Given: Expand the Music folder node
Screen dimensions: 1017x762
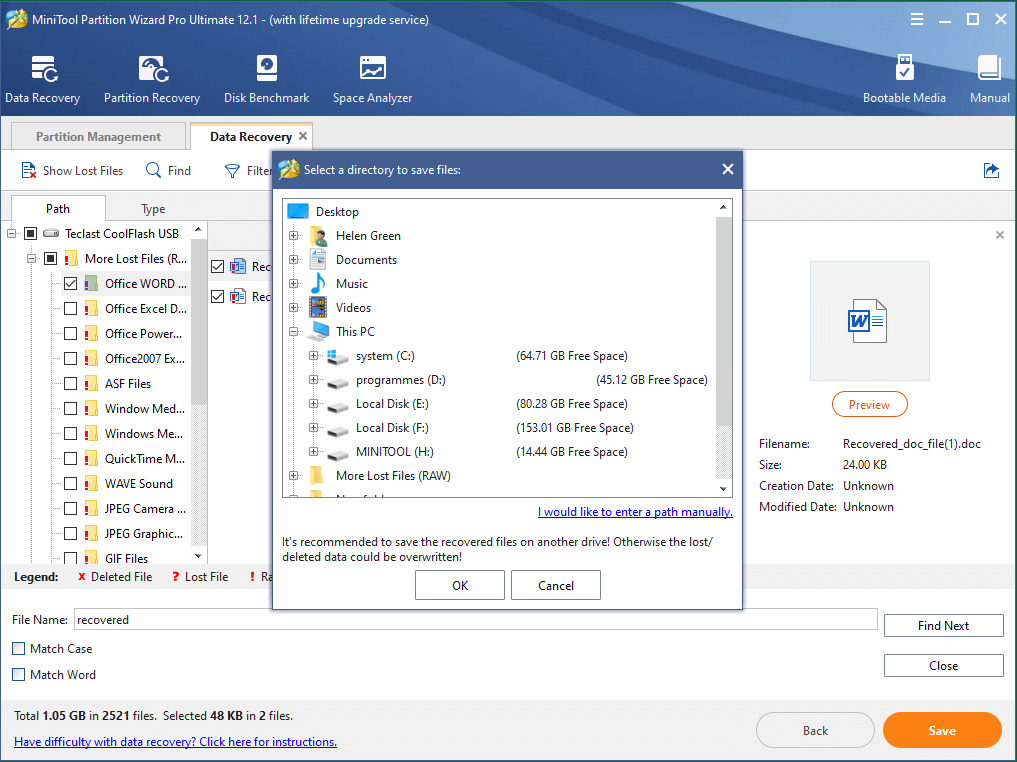Looking at the screenshot, I should tap(294, 283).
